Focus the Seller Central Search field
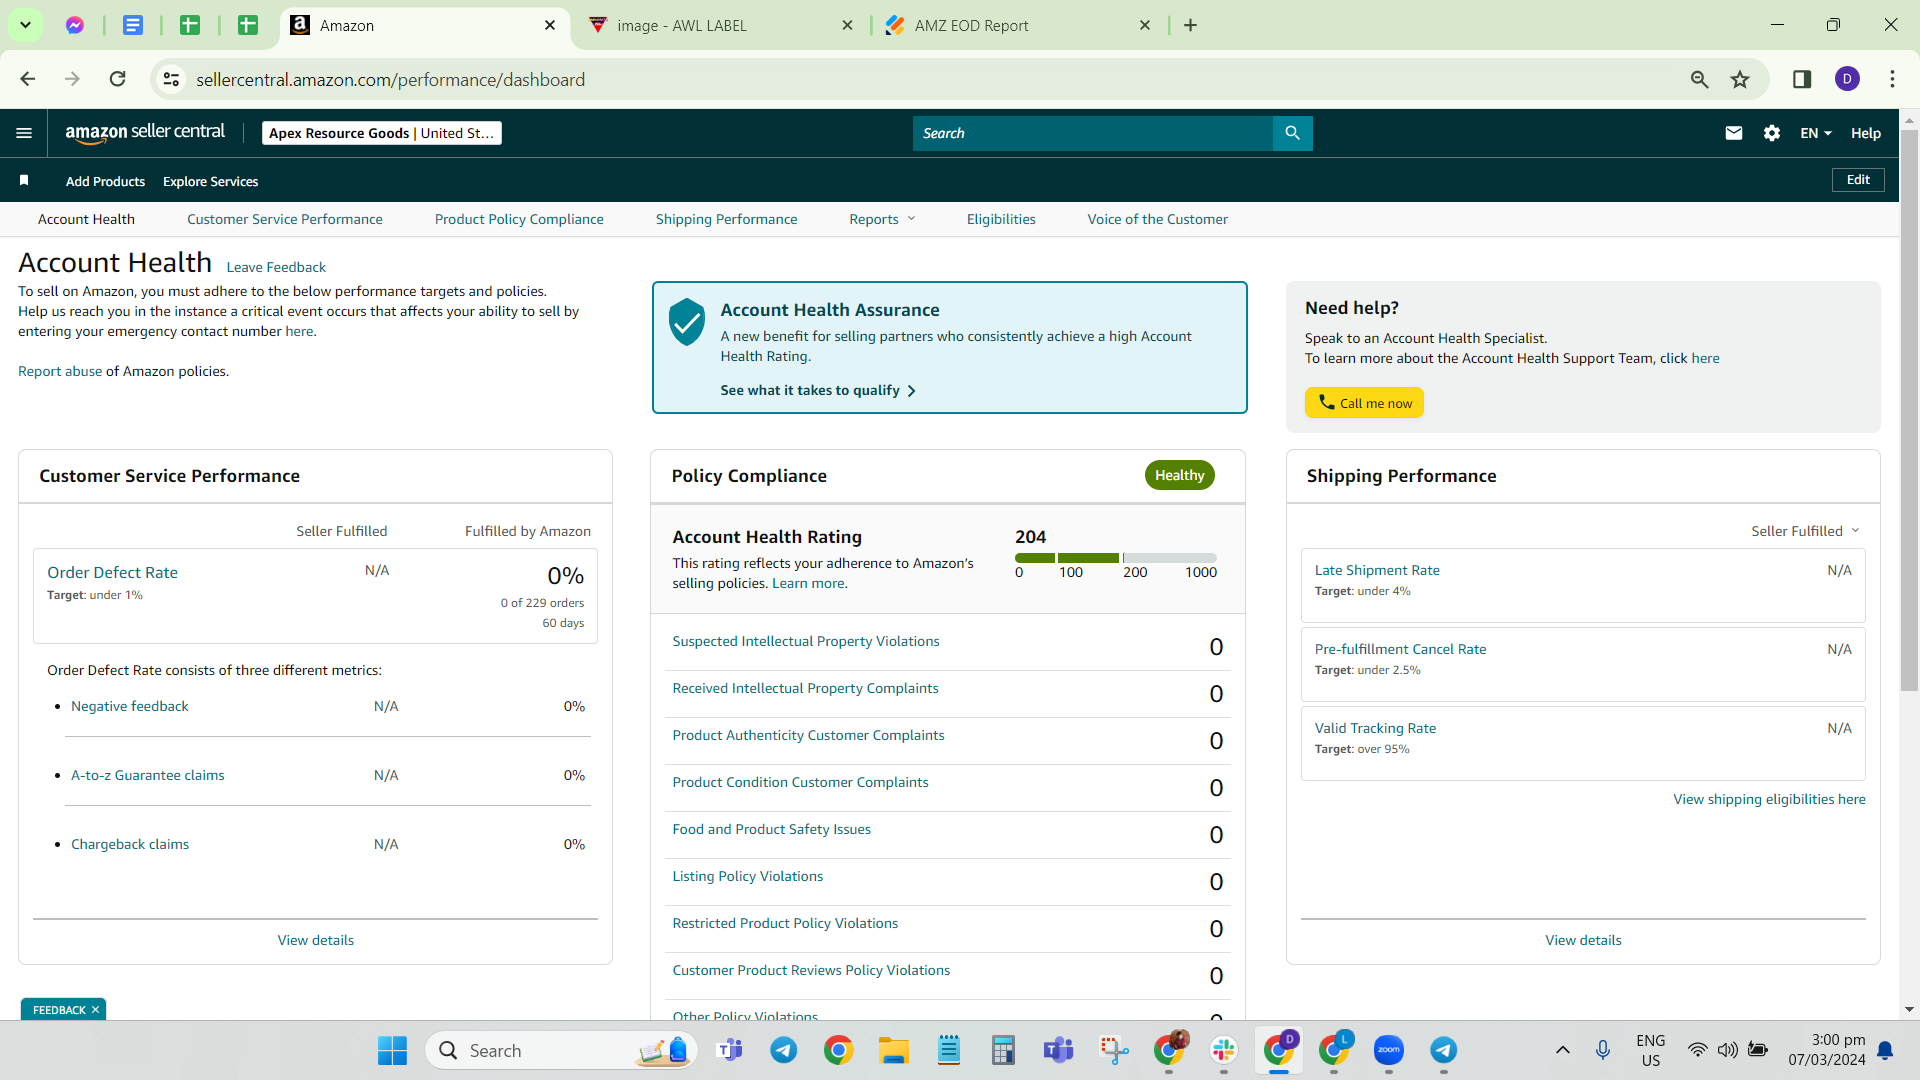 click(x=1093, y=133)
